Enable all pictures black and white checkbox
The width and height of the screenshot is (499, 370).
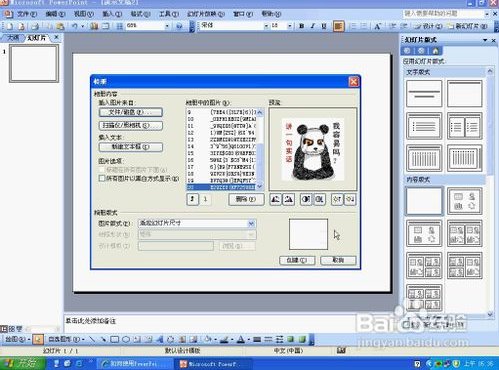[x=102, y=178]
